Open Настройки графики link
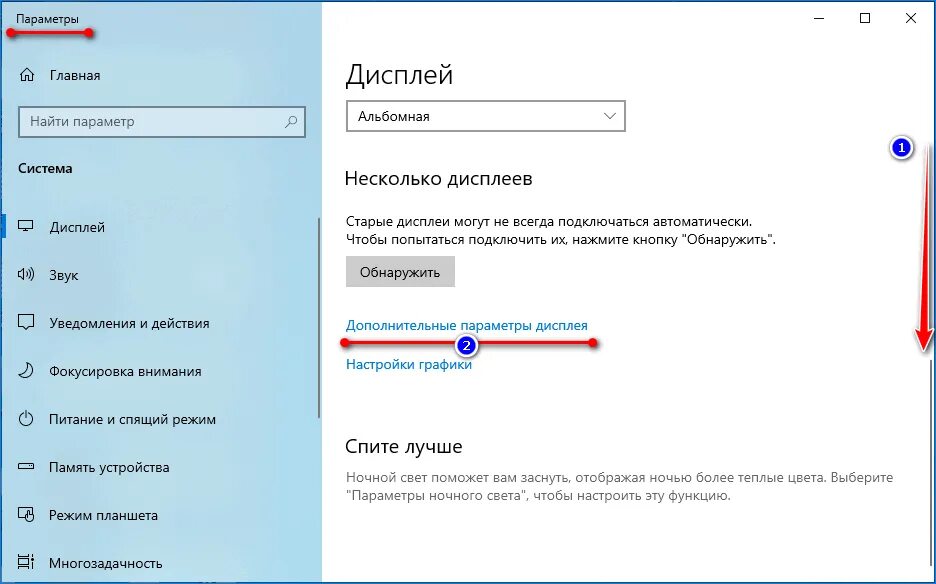The height and width of the screenshot is (584, 936). click(x=409, y=364)
